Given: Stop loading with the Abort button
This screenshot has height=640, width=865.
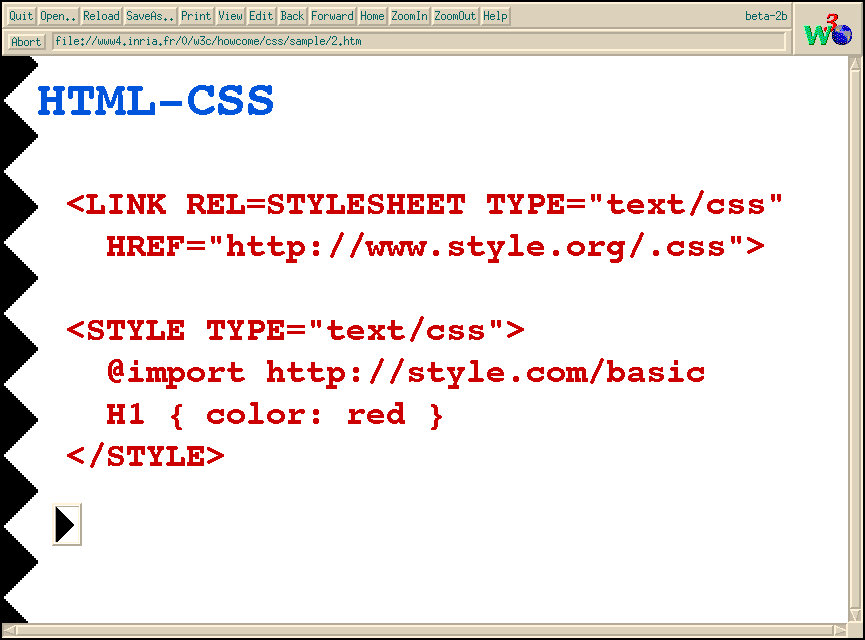Looking at the screenshot, I should [x=27, y=42].
